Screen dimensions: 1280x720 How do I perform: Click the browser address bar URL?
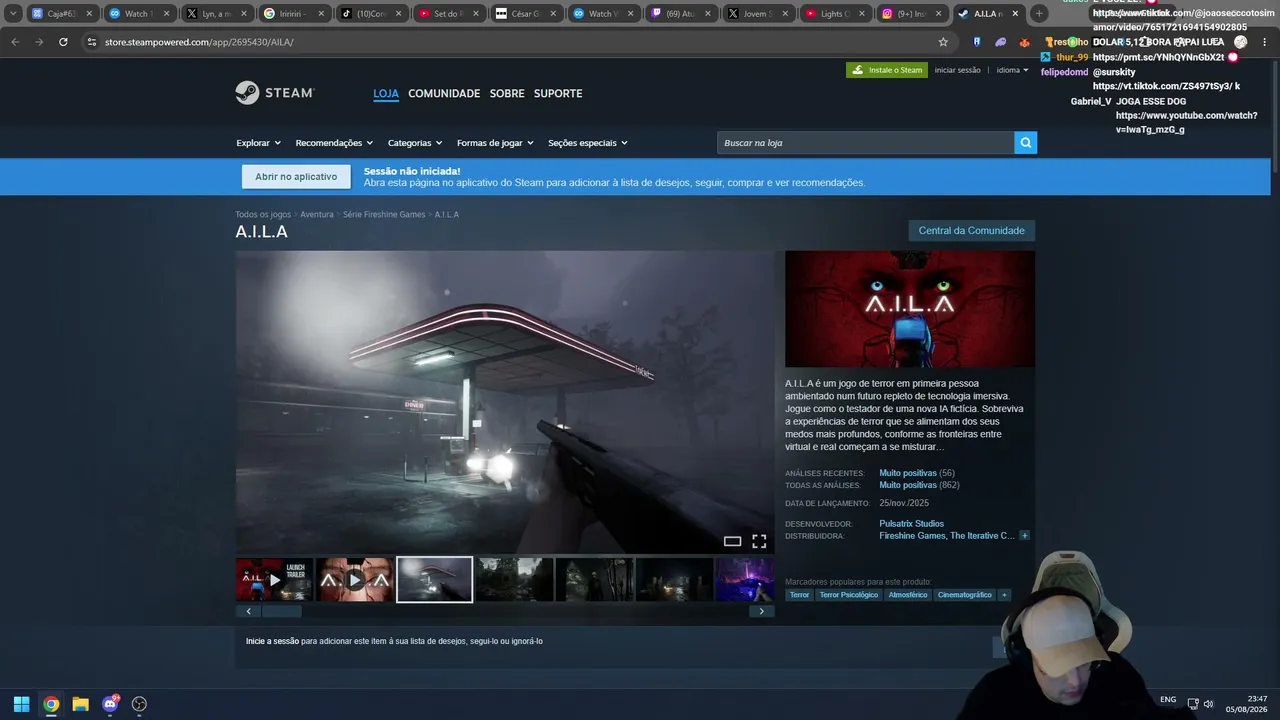click(x=199, y=42)
